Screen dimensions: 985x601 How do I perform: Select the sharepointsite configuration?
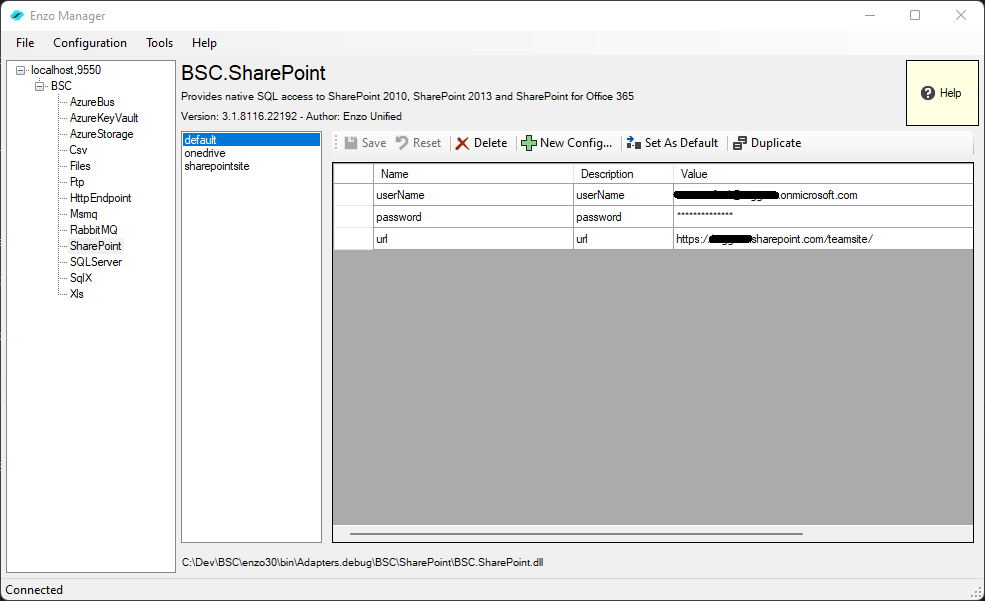251,166
